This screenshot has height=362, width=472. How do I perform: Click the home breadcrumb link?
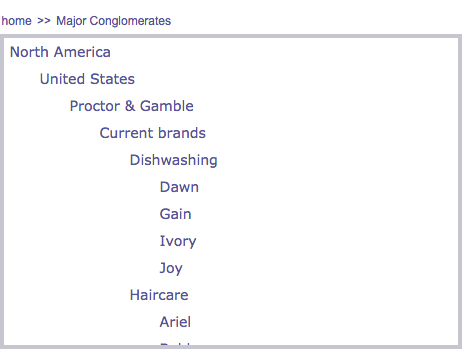[16, 21]
